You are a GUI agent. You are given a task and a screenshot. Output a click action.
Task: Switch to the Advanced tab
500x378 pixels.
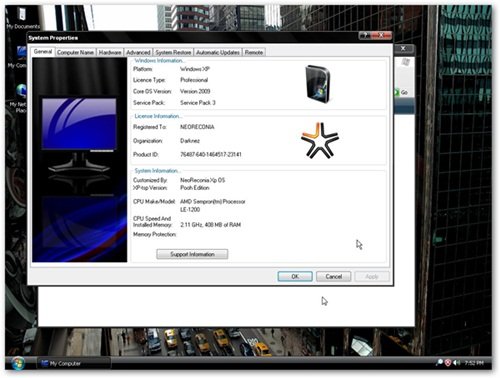point(138,52)
